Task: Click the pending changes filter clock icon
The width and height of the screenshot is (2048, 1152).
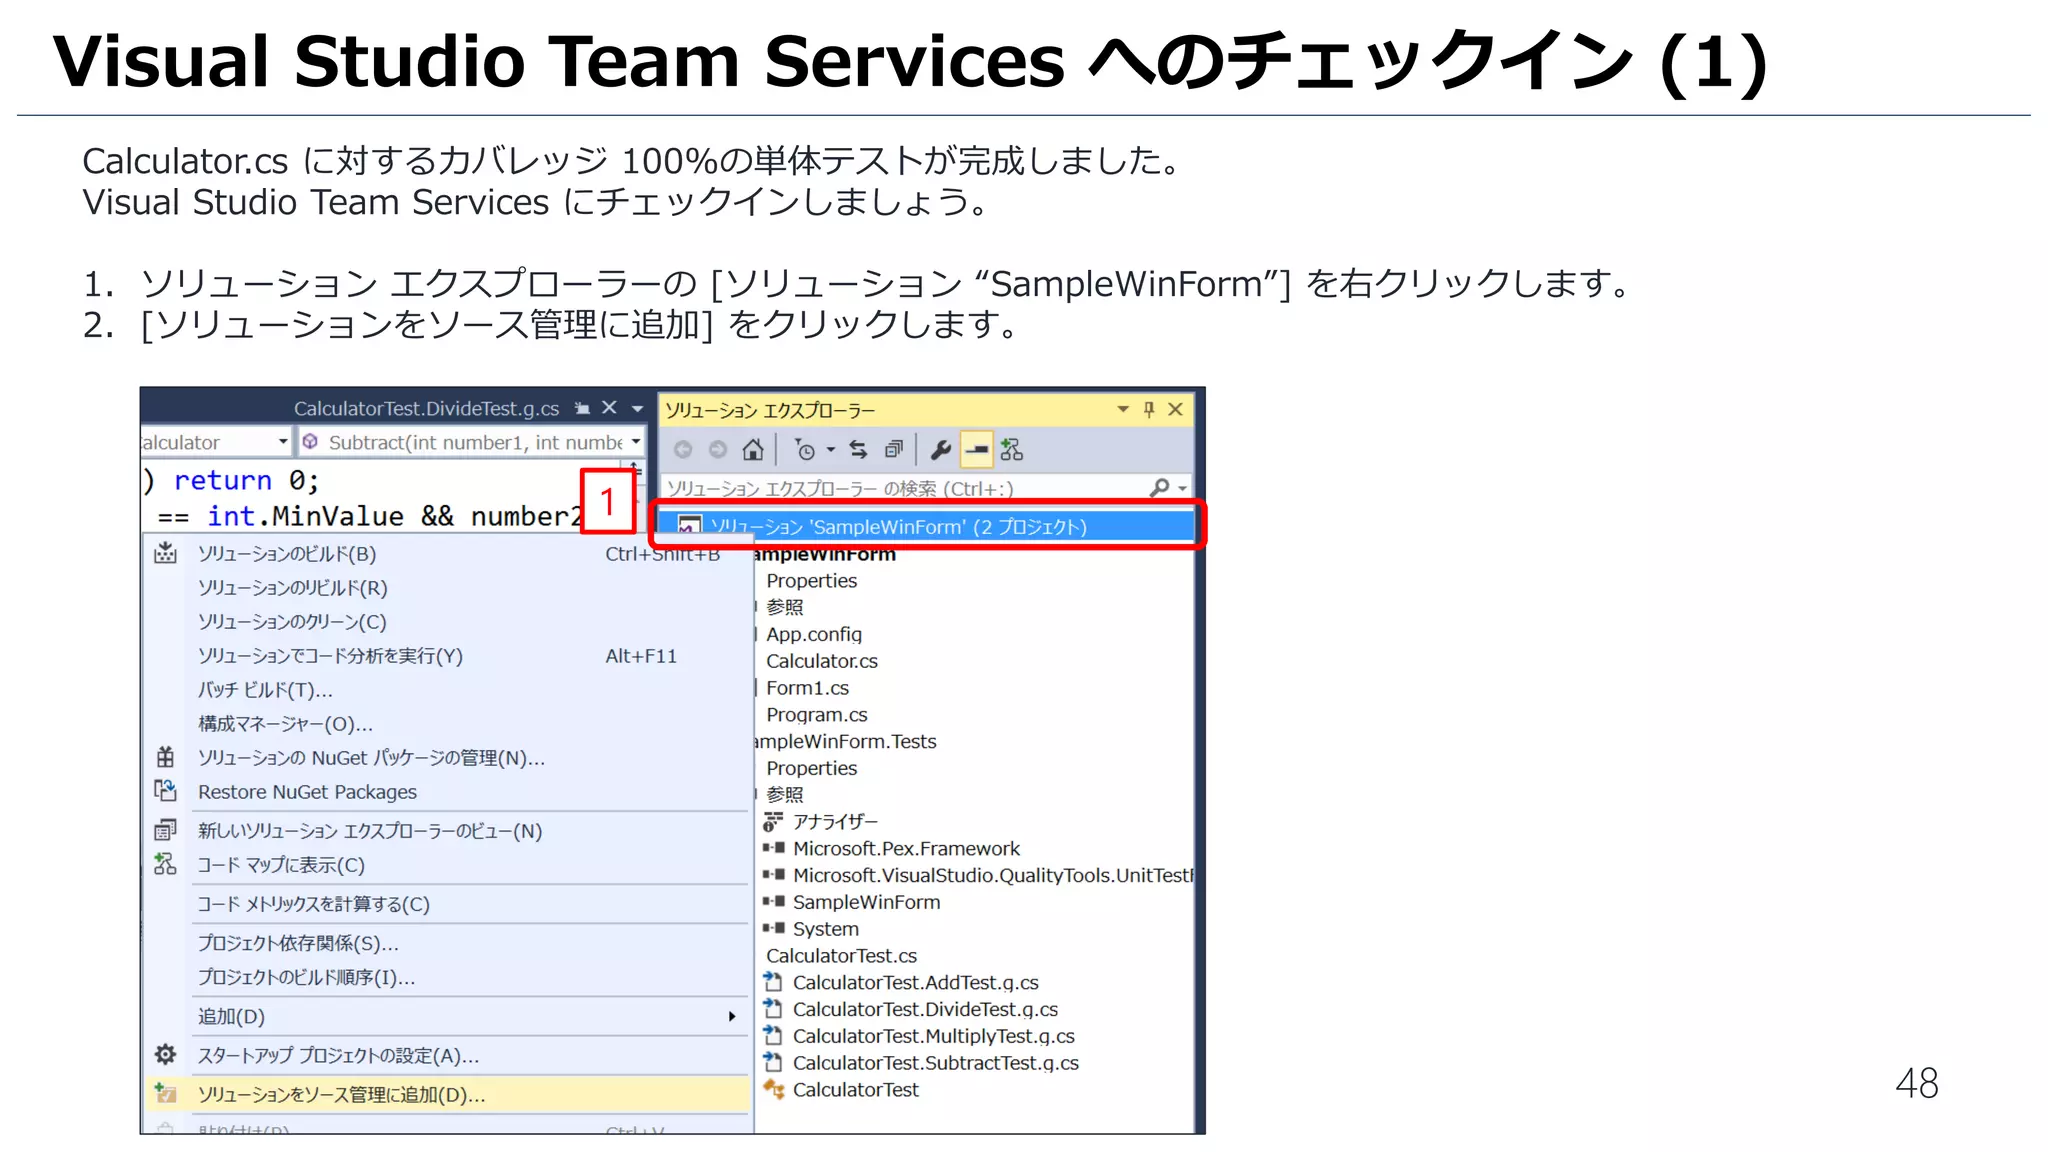Action: (x=805, y=450)
